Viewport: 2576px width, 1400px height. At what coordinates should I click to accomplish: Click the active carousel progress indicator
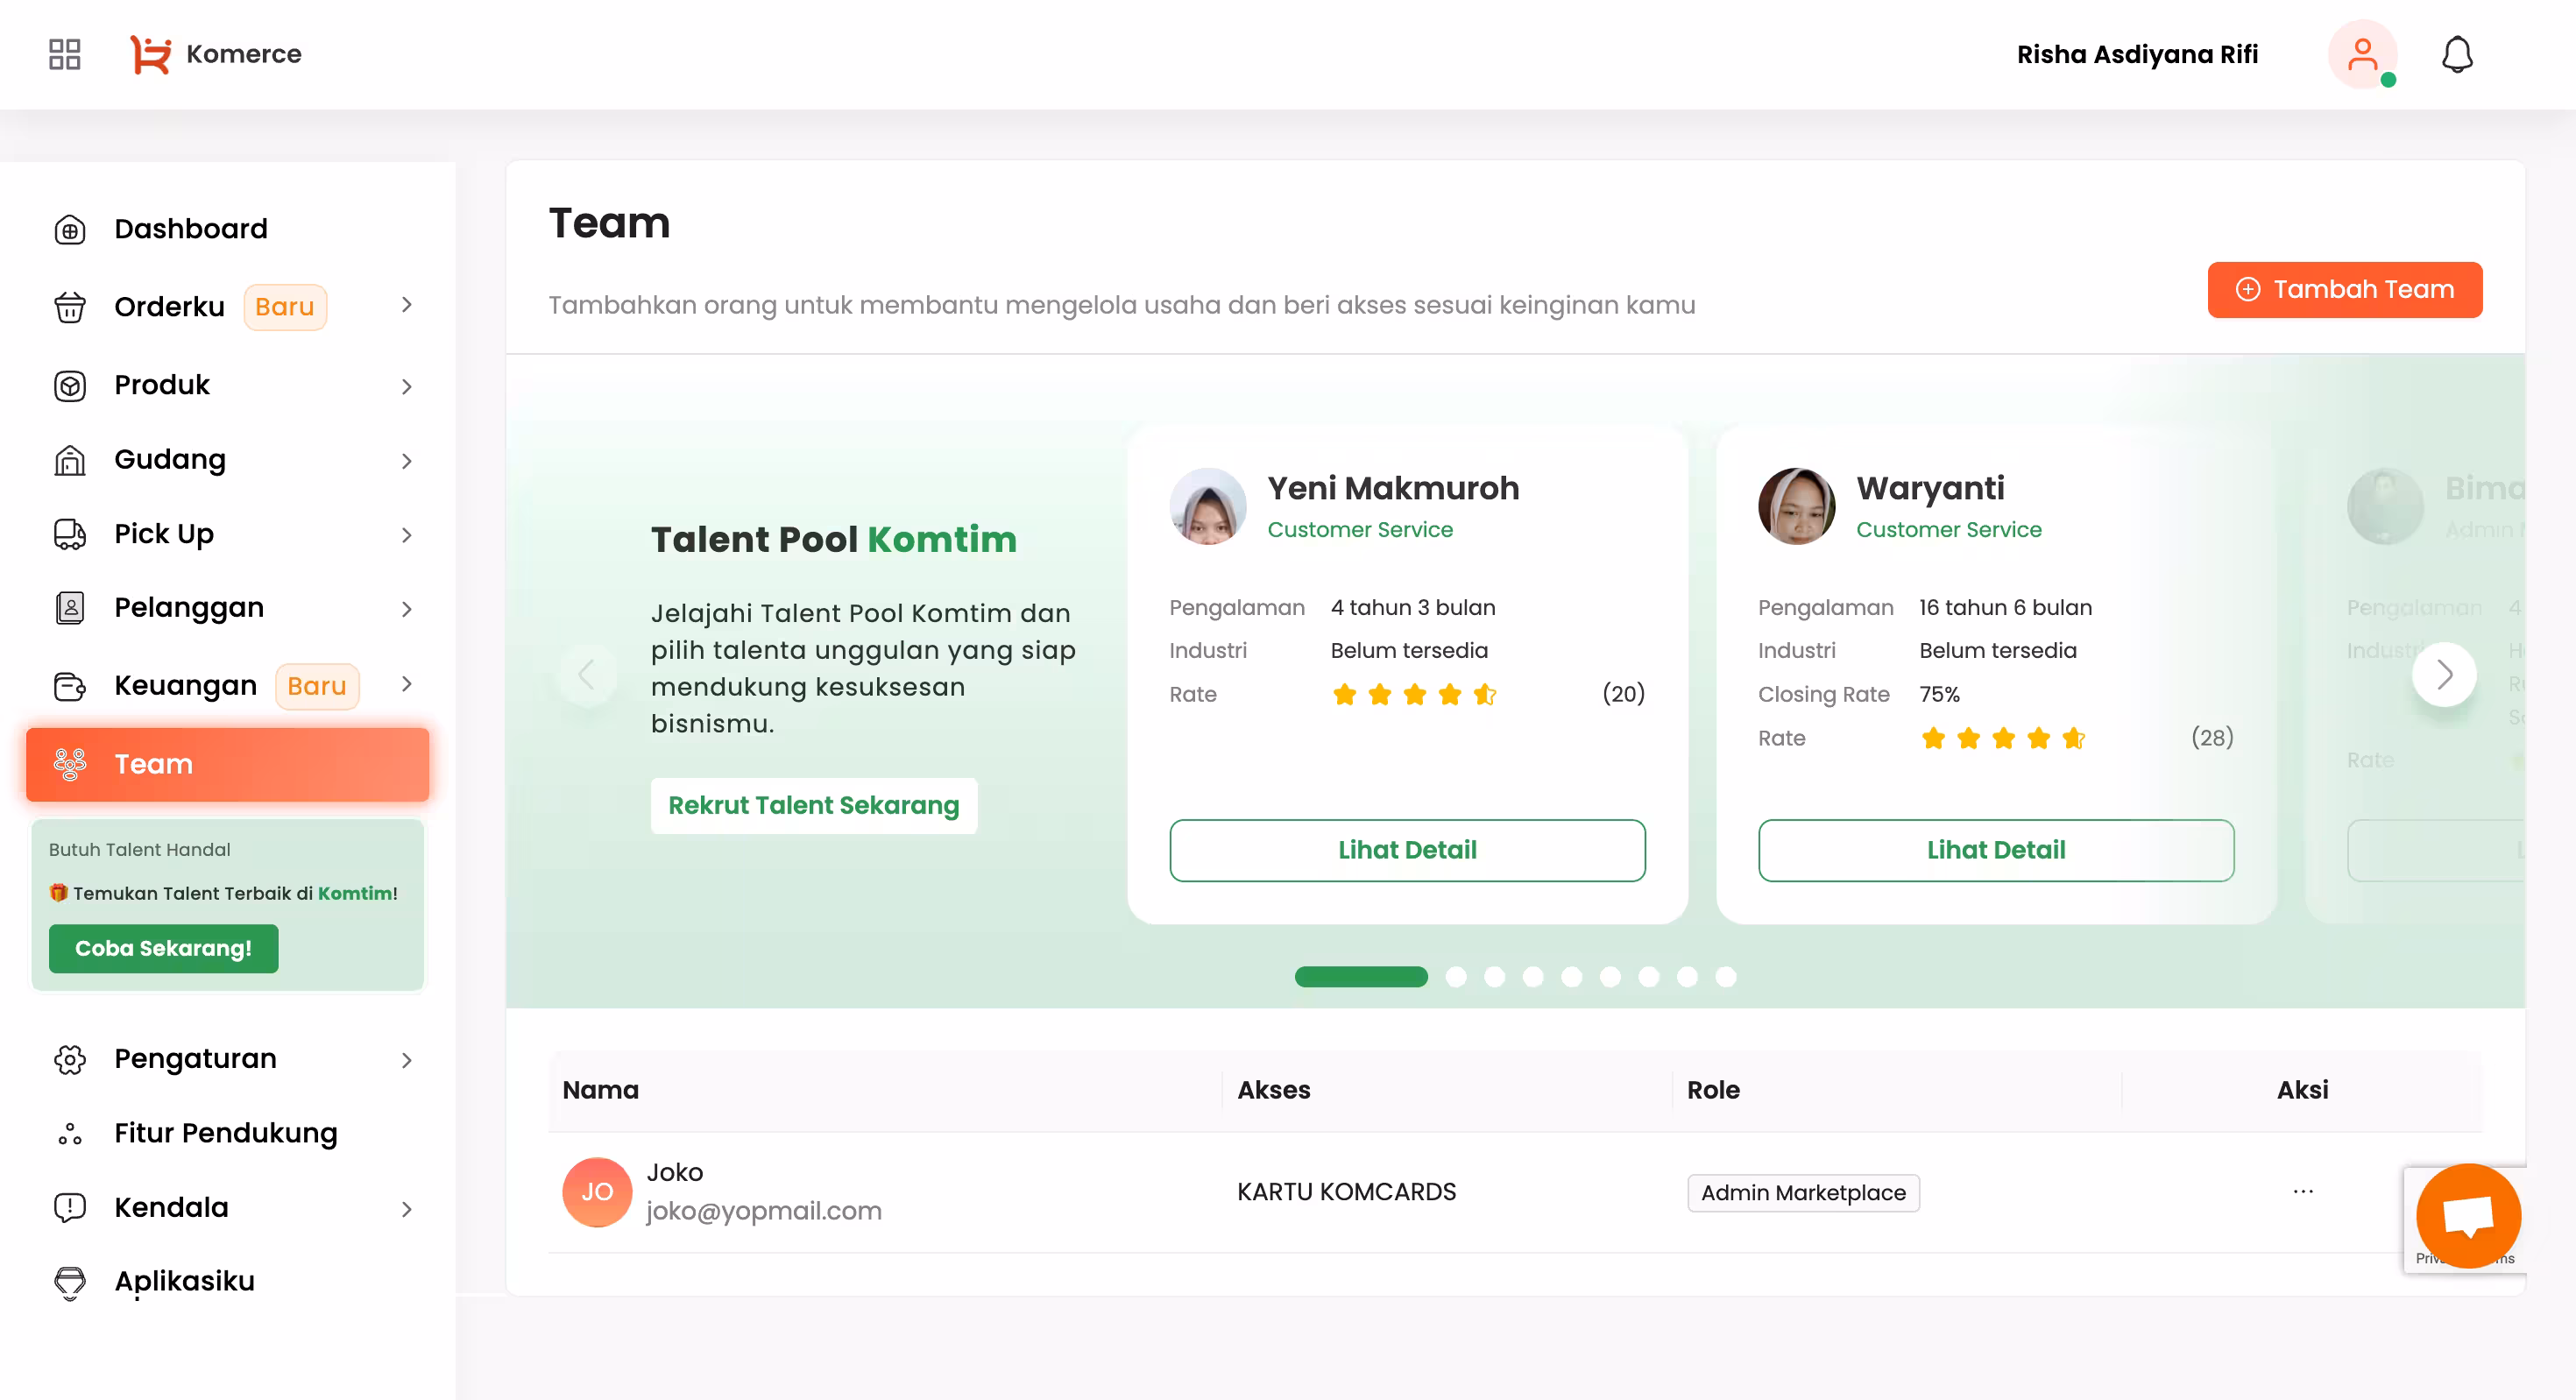click(x=1360, y=977)
